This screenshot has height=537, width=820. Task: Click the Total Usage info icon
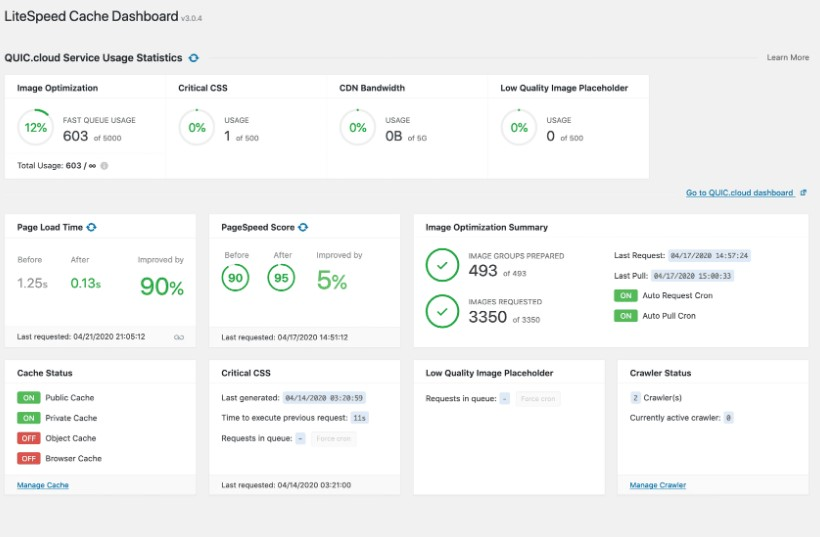[x=104, y=166]
